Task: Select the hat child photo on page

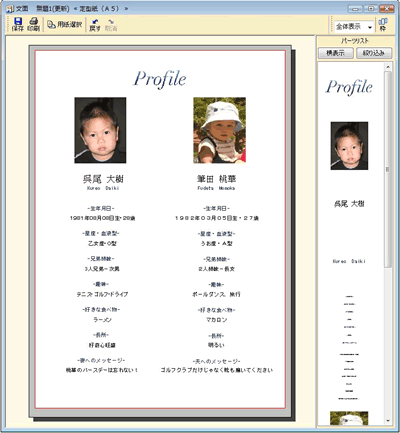Action: tap(220, 130)
